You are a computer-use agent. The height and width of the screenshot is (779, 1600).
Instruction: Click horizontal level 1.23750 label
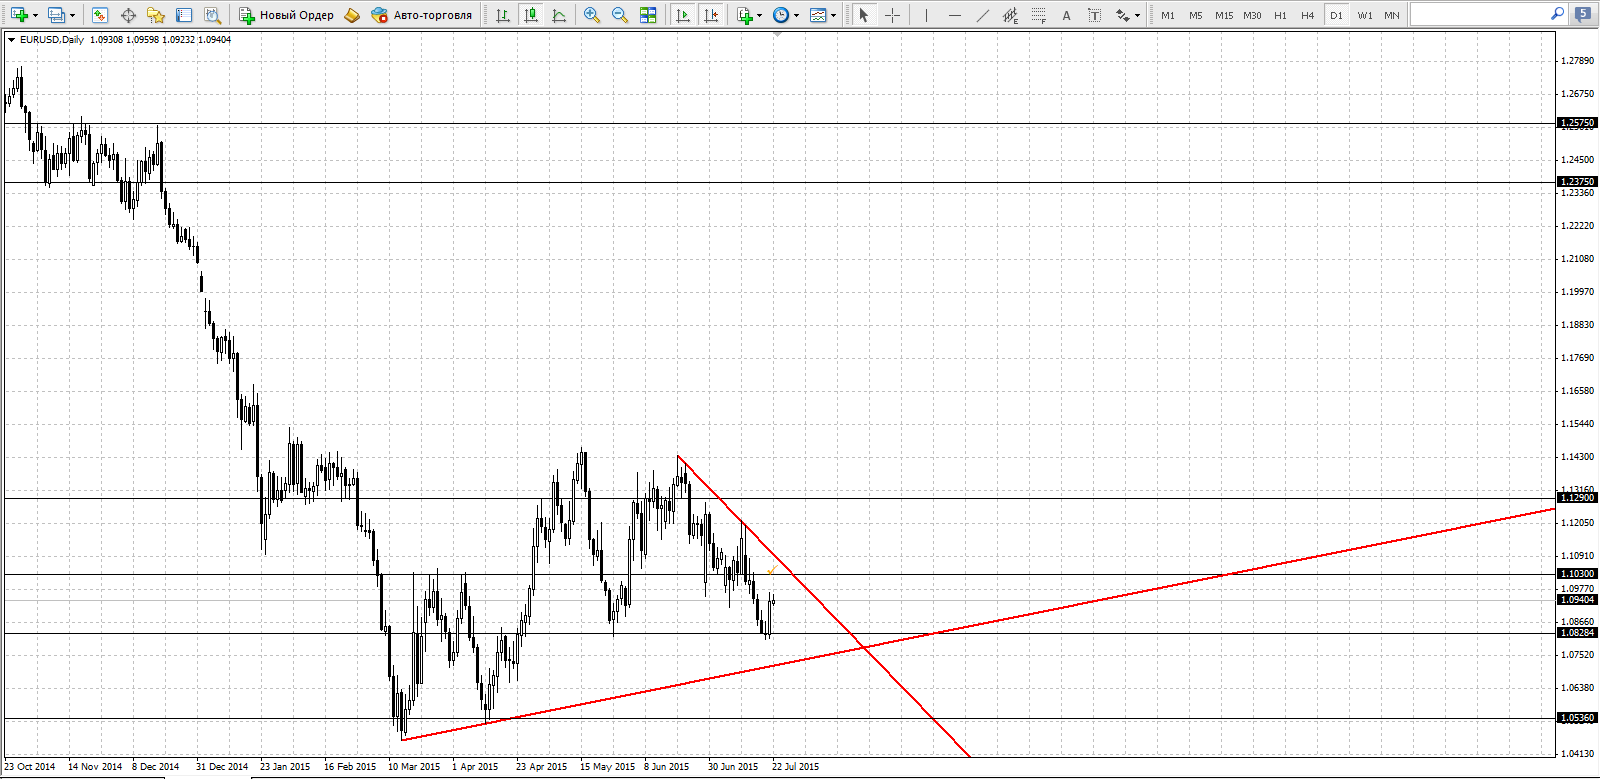click(x=1577, y=182)
